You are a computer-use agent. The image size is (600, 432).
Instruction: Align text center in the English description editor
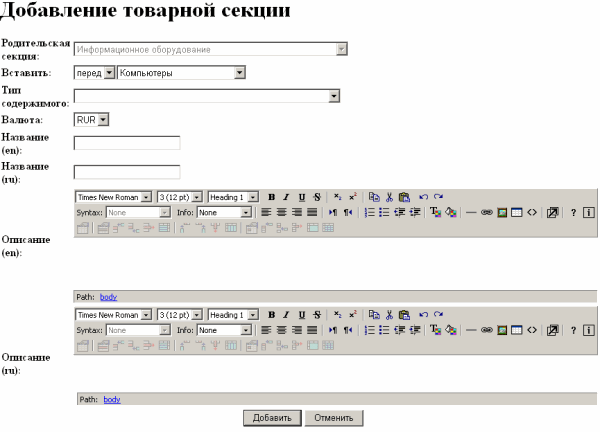click(282, 213)
